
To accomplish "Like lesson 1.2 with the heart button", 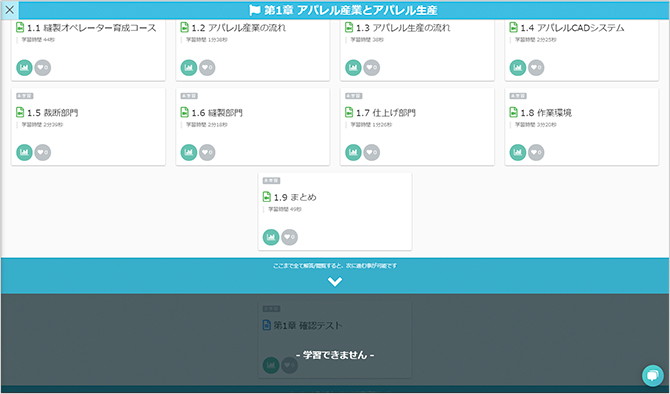I will pyautogui.click(x=207, y=68).
